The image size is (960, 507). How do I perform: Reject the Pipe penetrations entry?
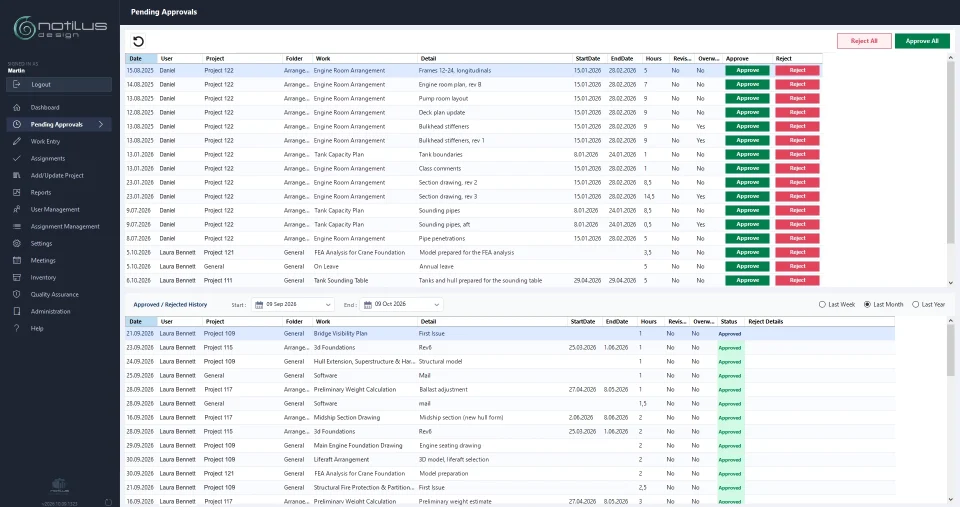tap(797, 238)
